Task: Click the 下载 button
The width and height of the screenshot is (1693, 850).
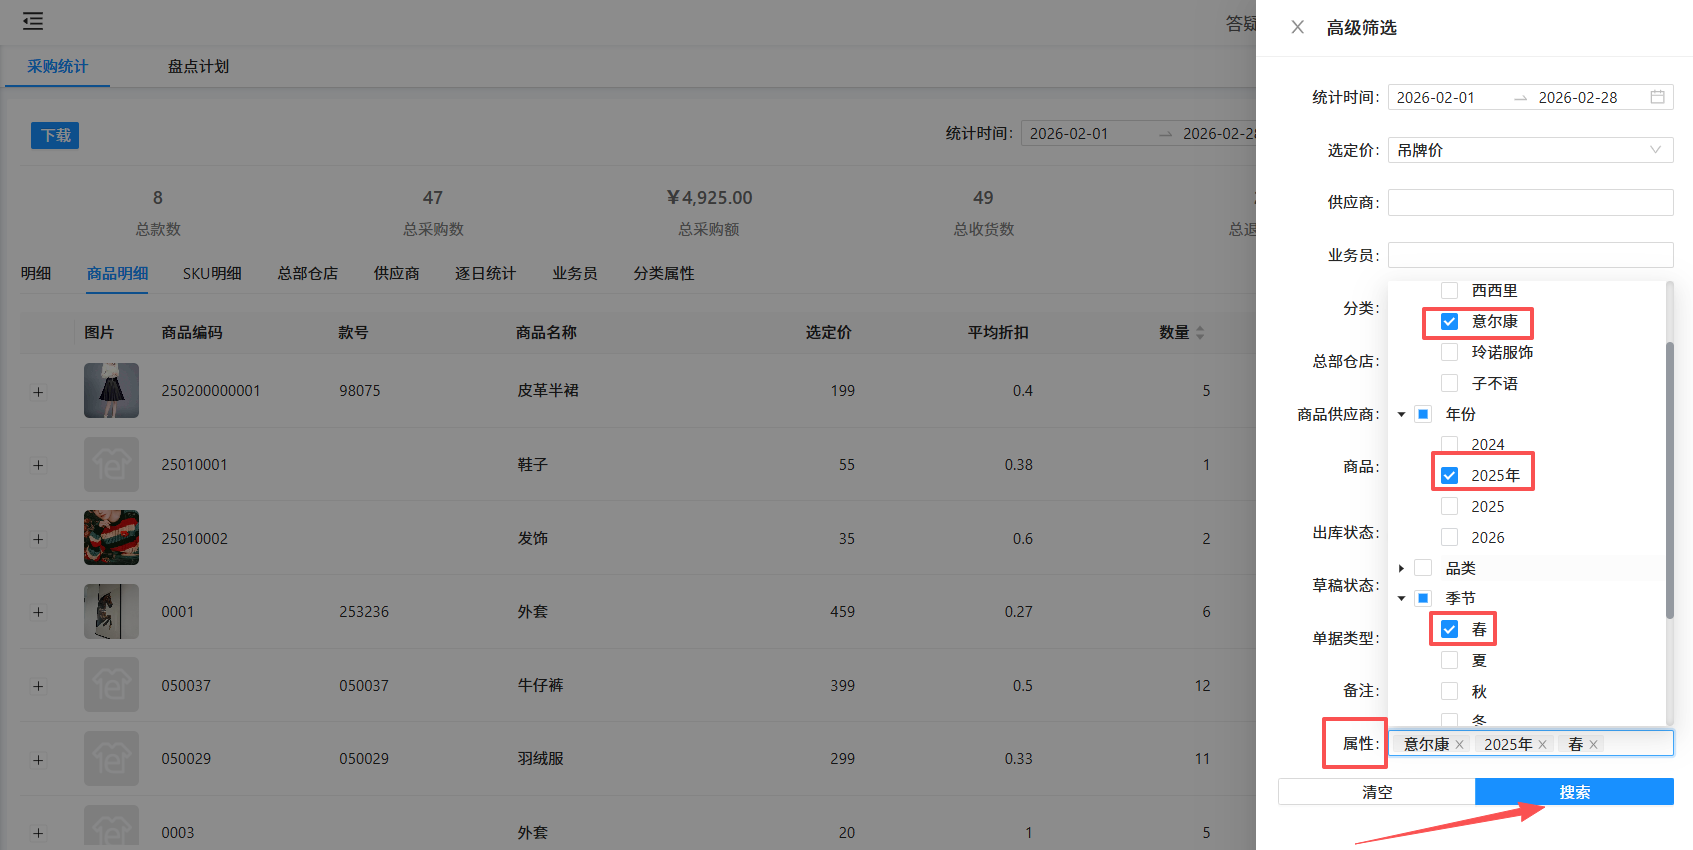Action: click(x=55, y=135)
